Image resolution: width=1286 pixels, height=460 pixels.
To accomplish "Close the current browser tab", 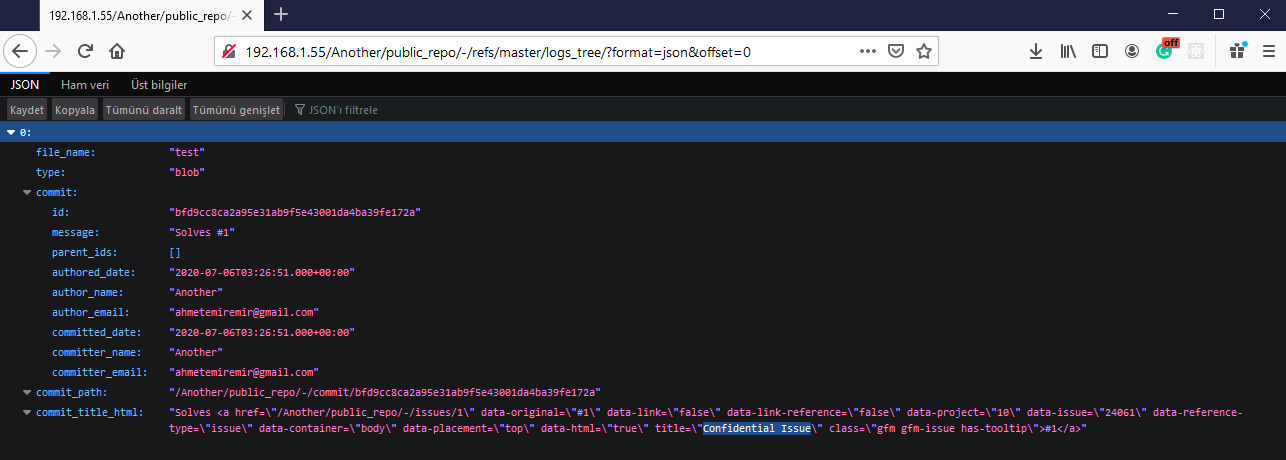I will (x=245, y=15).
